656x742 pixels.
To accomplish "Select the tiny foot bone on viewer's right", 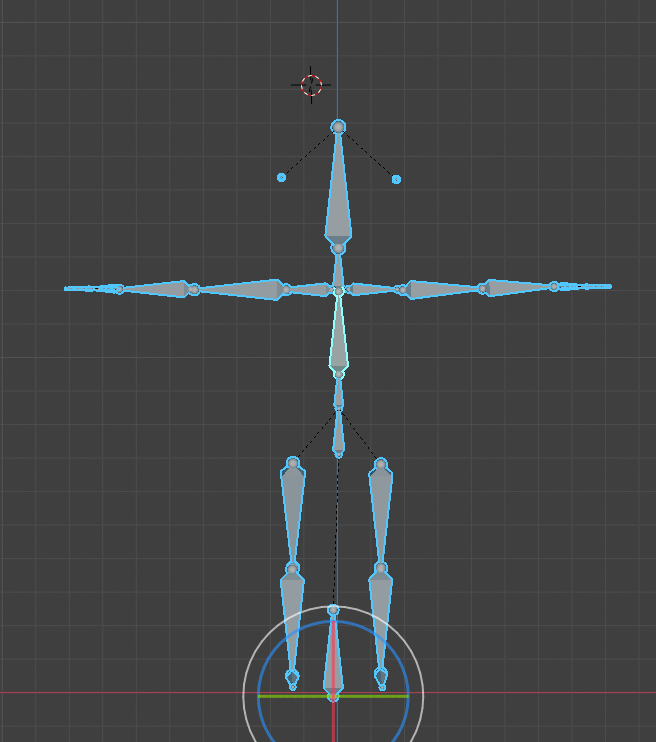I will (381, 679).
